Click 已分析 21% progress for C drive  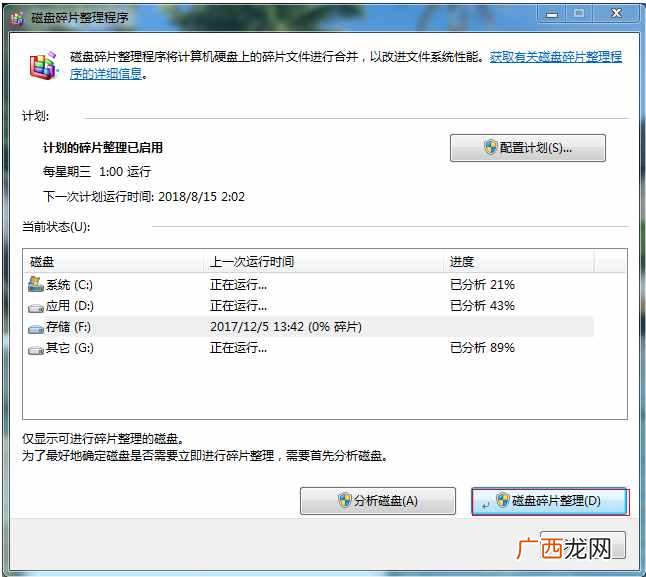[482, 285]
